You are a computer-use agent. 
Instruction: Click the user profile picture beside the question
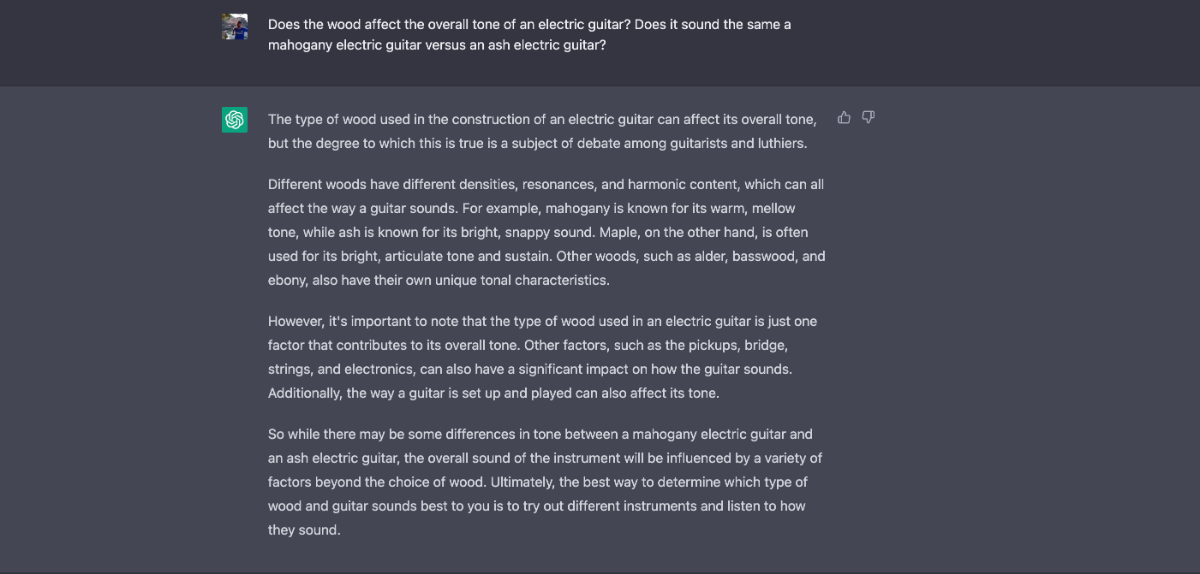coord(235,27)
